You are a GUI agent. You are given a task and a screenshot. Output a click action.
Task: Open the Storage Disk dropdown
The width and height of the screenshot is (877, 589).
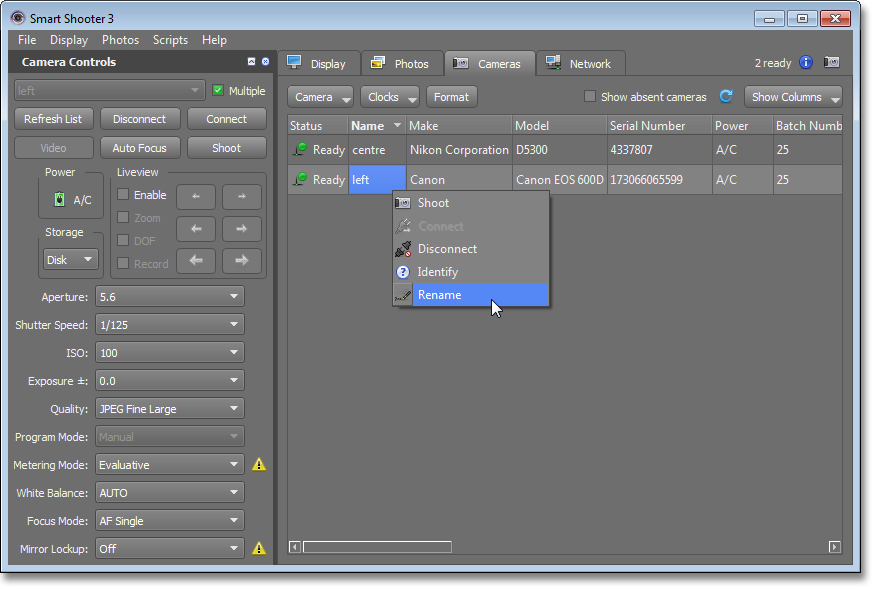71,260
